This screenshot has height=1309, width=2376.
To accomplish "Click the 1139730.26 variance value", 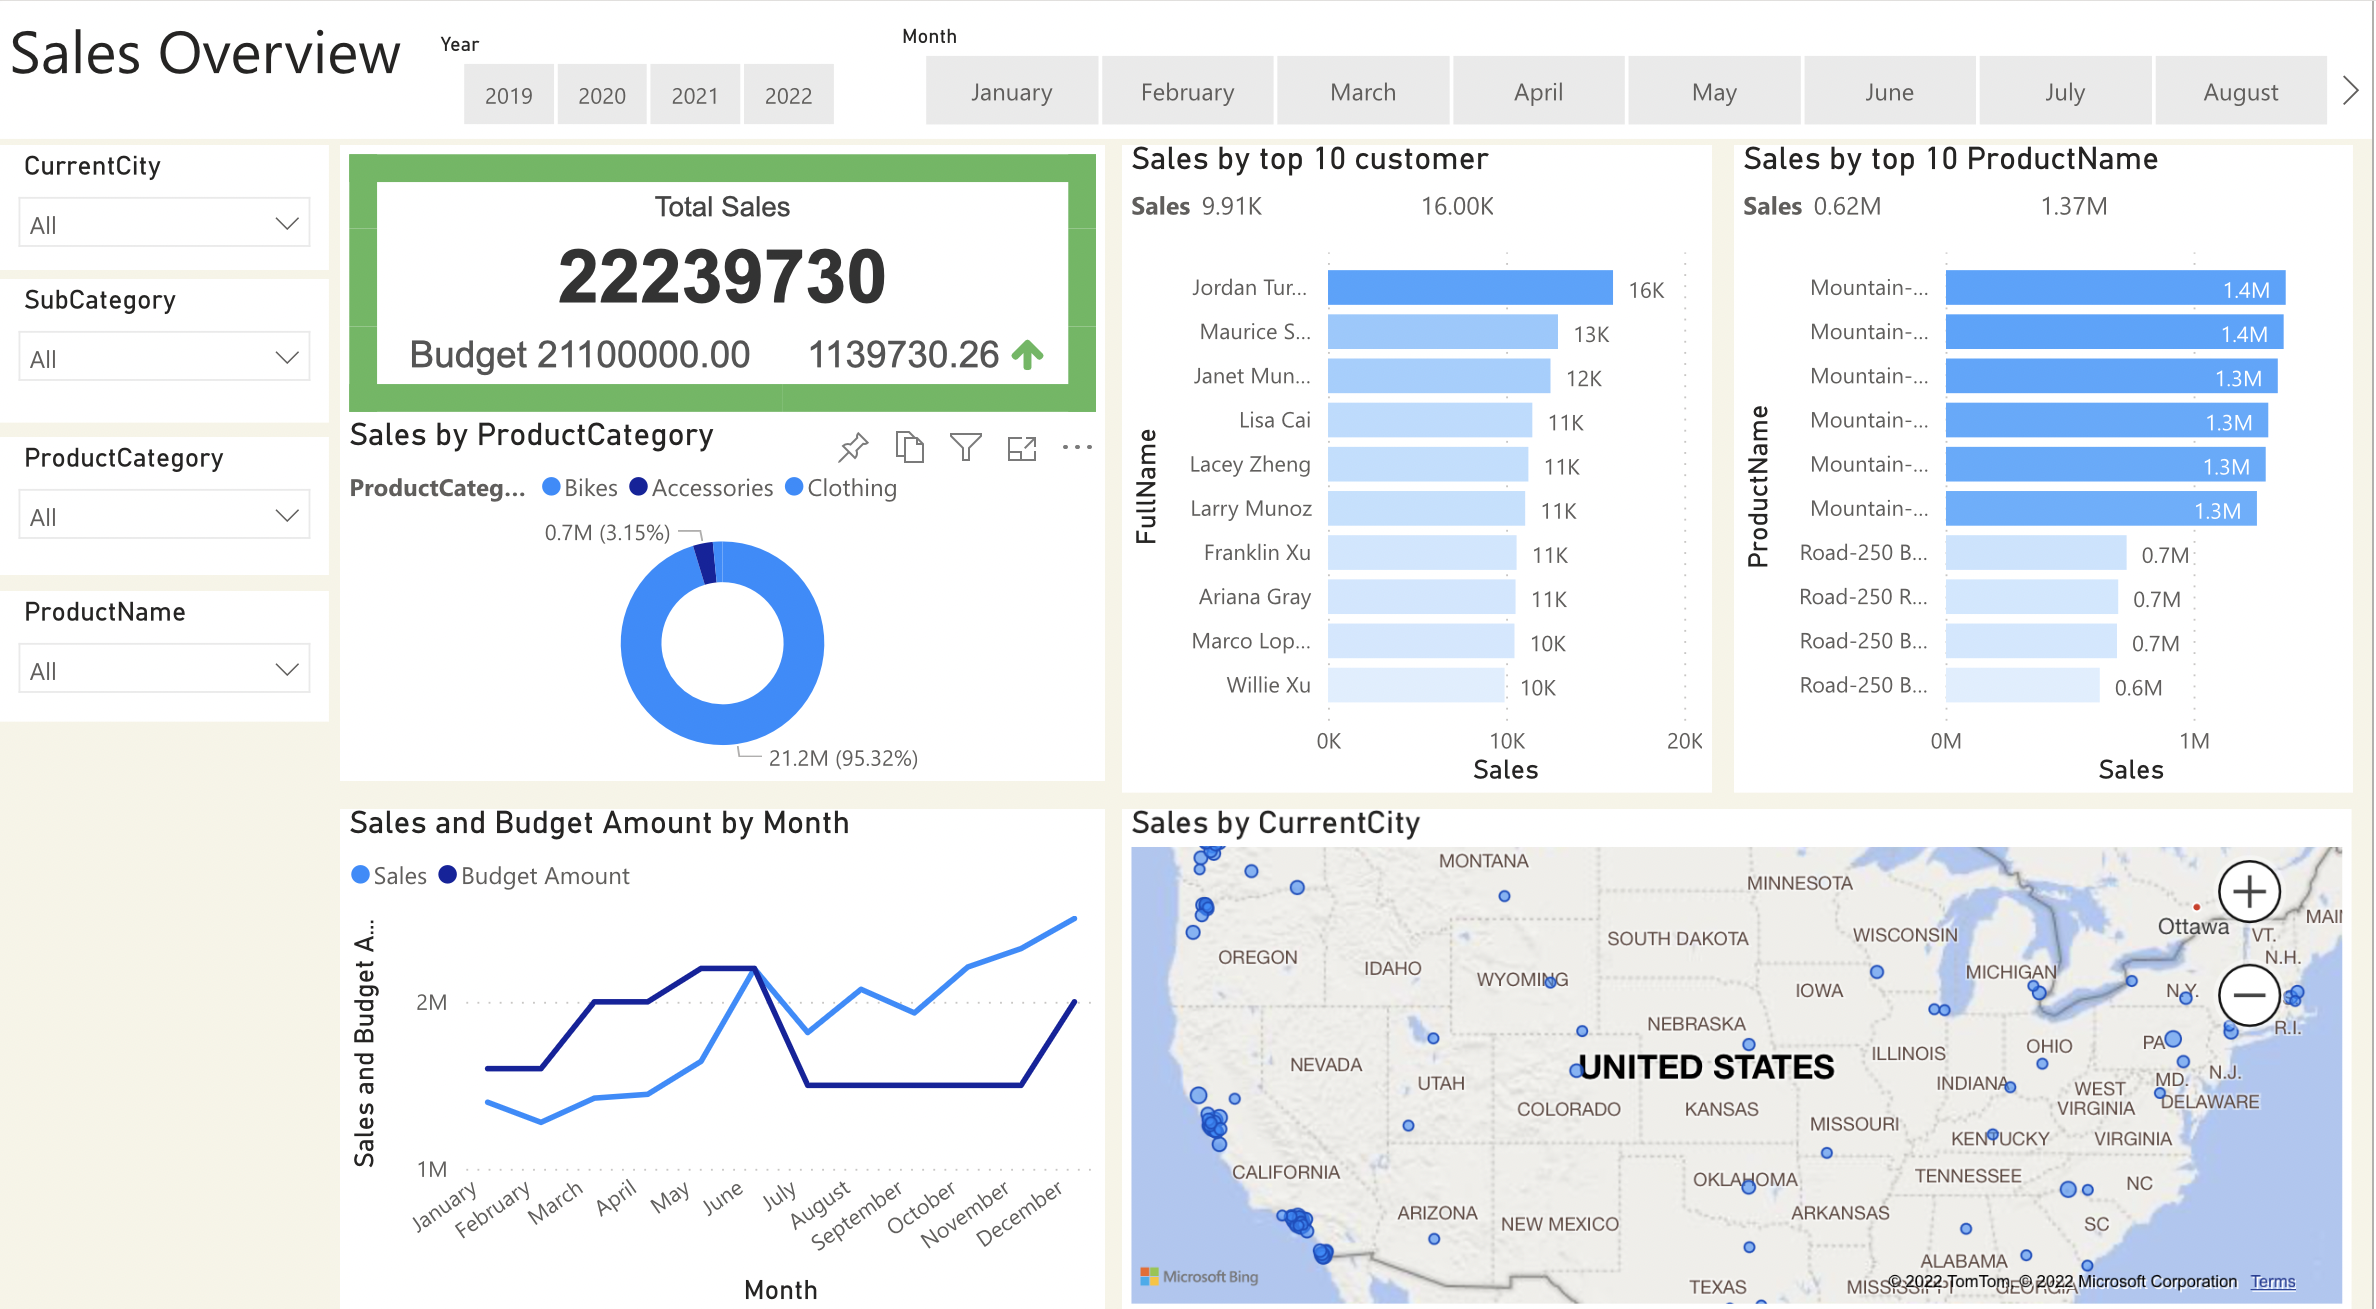I will (x=903, y=354).
